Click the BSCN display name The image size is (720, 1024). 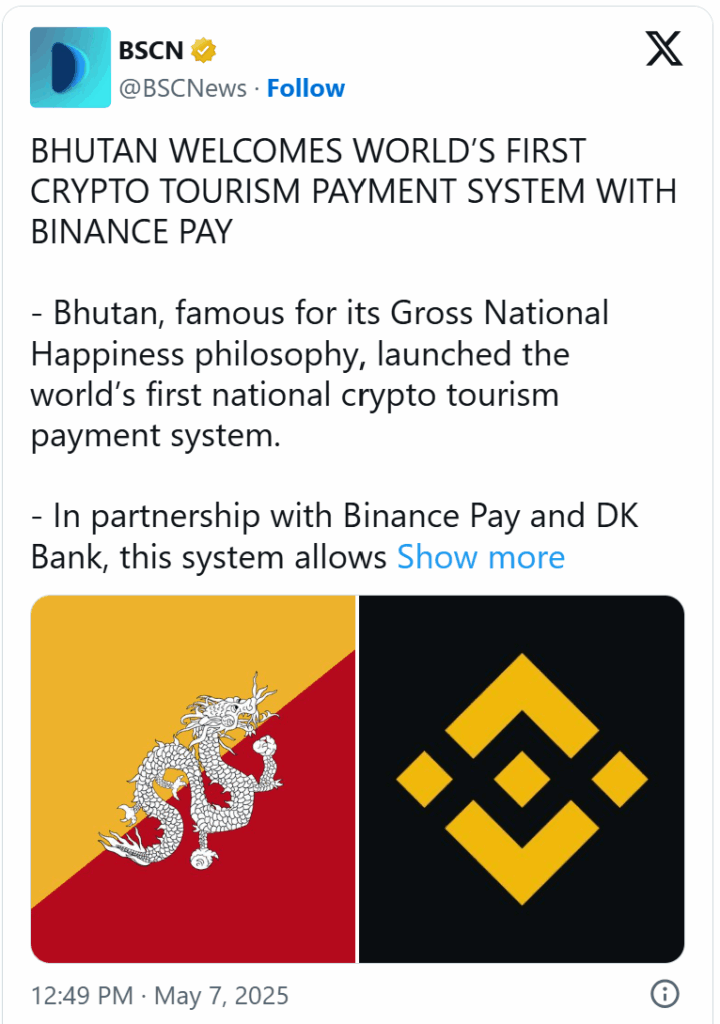tap(150, 50)
